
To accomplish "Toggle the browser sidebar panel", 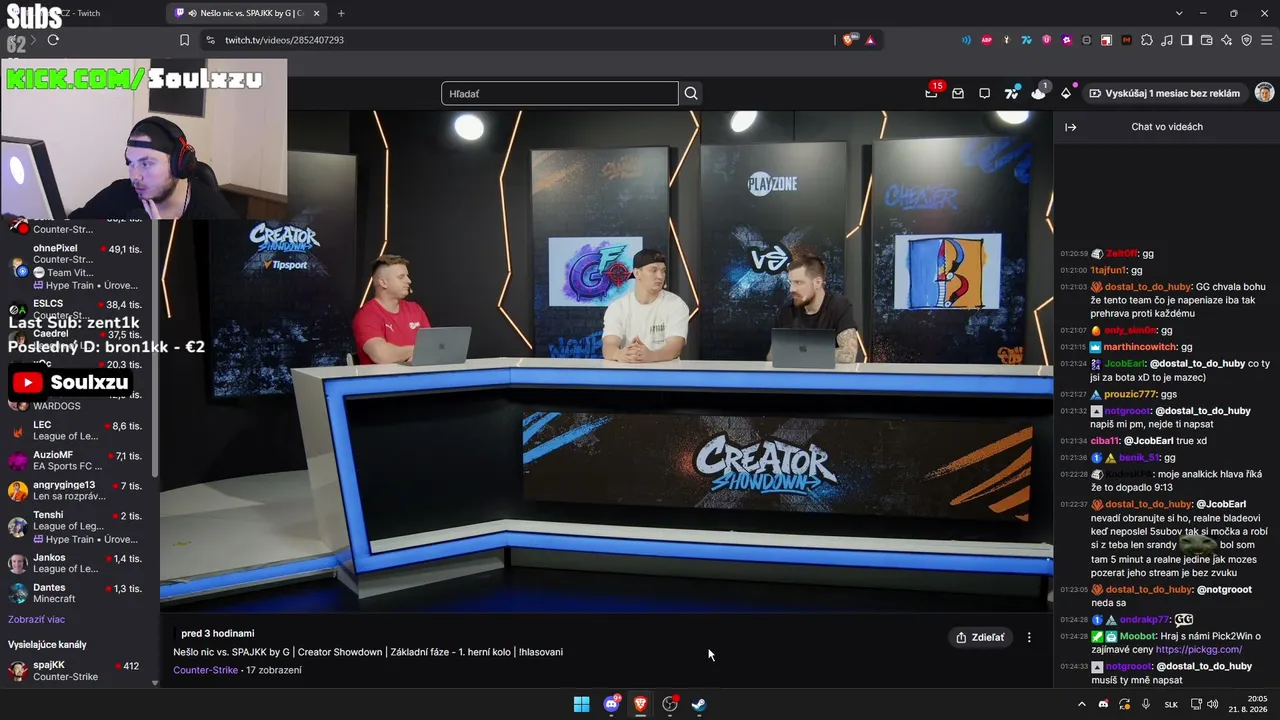I will coord(1186,40).
